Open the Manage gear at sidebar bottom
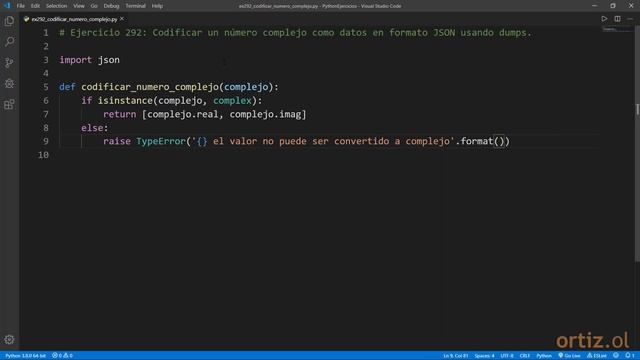This screenshot has width=640, height=360. click(x=9, y=340)
